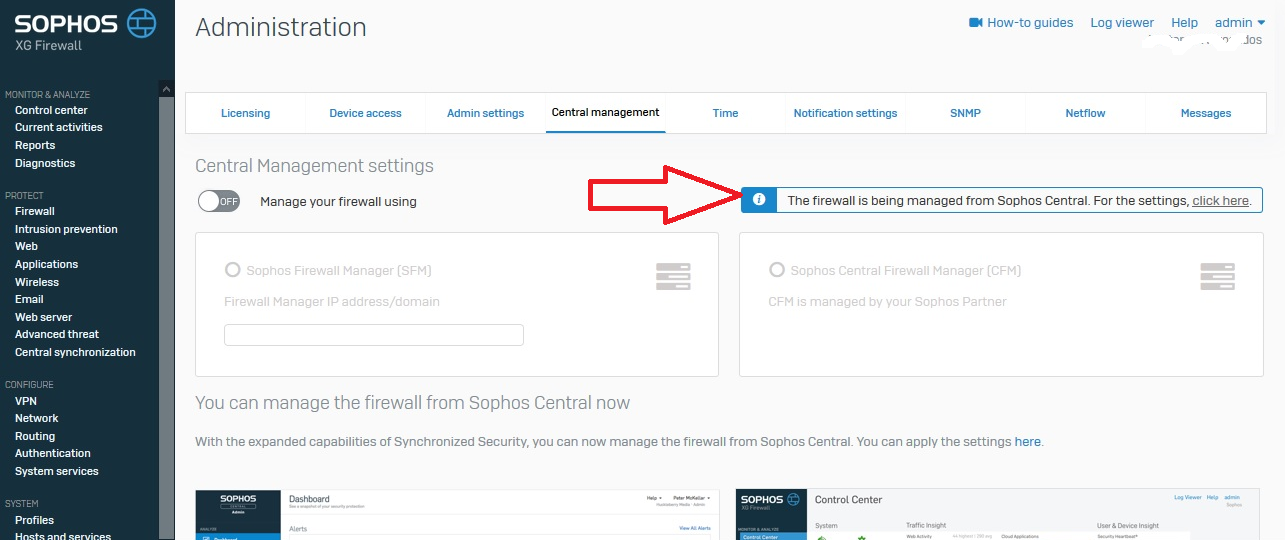Click the 'CFM is managed by your Sophos Partner' text
Image resolution: width=1285 pixels, height=540 pixels.
(x=887, y=301)
